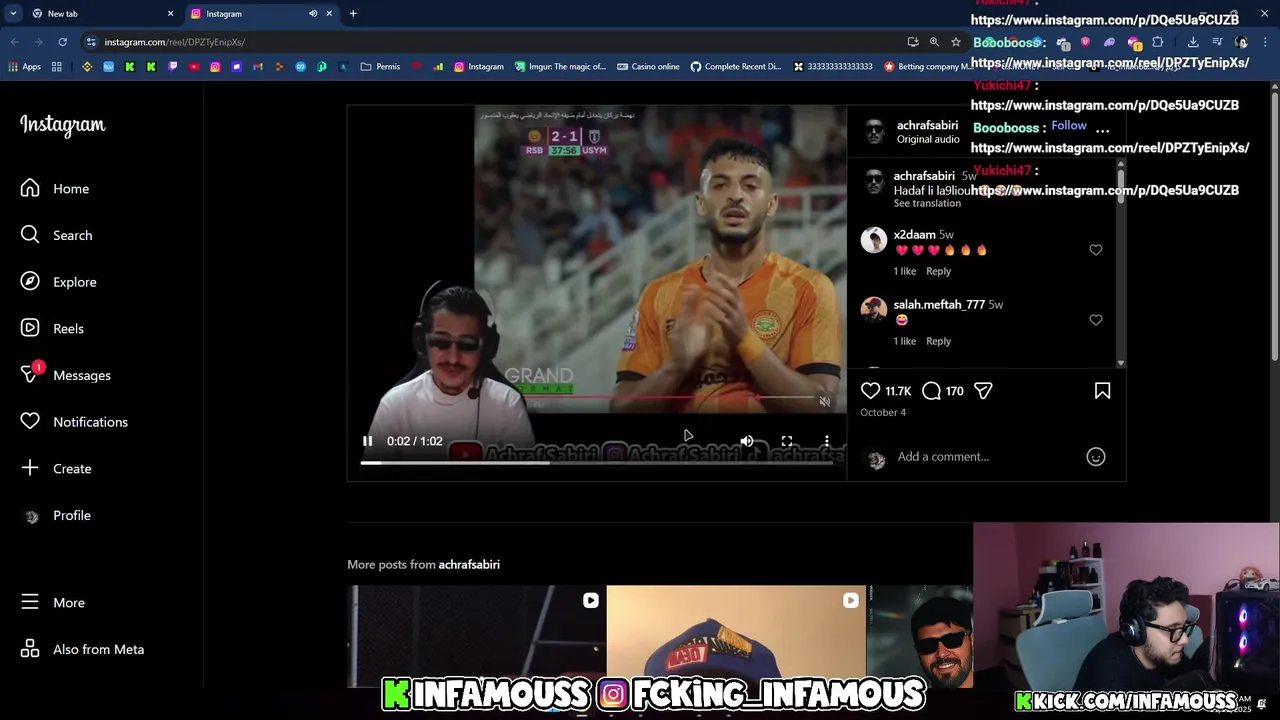Image resolution: width=1280 pixels, height=720 pixels.
Task: Open the Gmail bookmark icon
Action: click(258, 67)
